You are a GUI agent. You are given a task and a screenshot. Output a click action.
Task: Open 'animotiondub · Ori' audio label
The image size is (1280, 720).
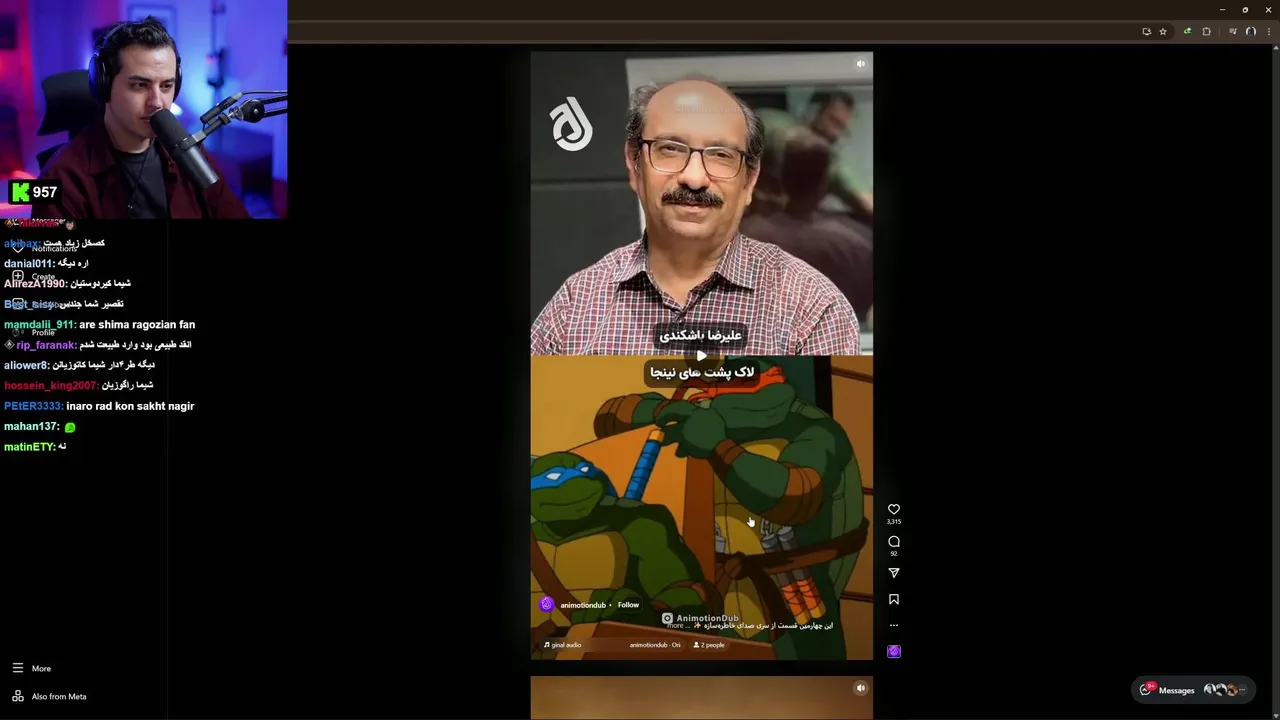pos(655,645)
